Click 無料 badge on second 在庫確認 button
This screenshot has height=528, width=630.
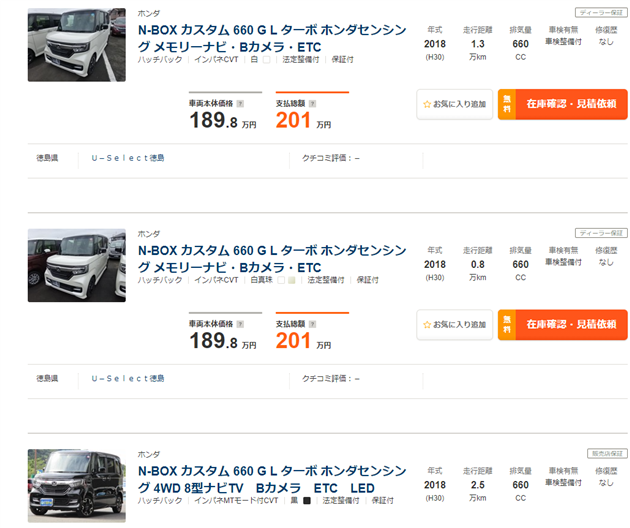pyautogui.click(x=507, y=324)
